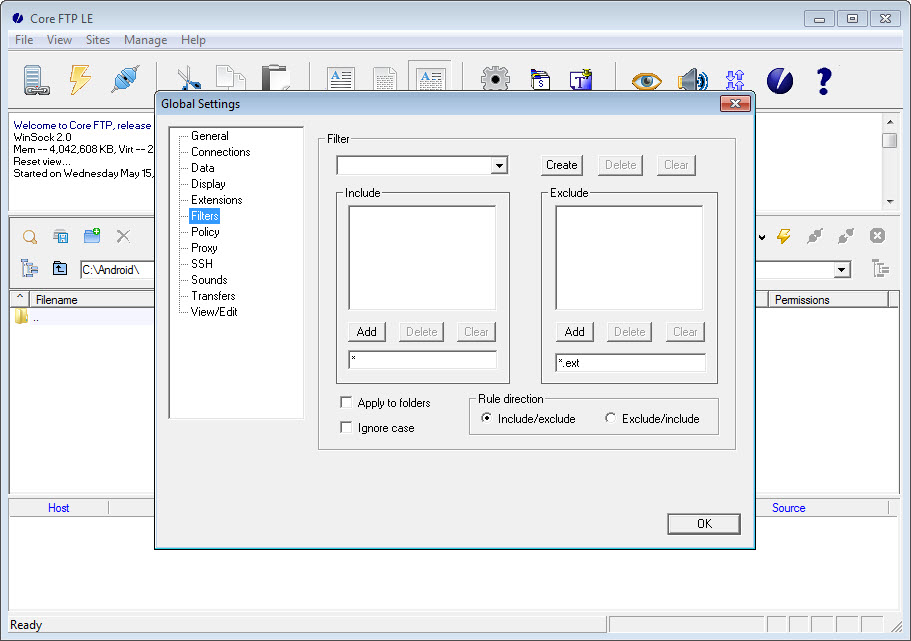
Task: Click Add button under Include list
Action: [367, 332]
